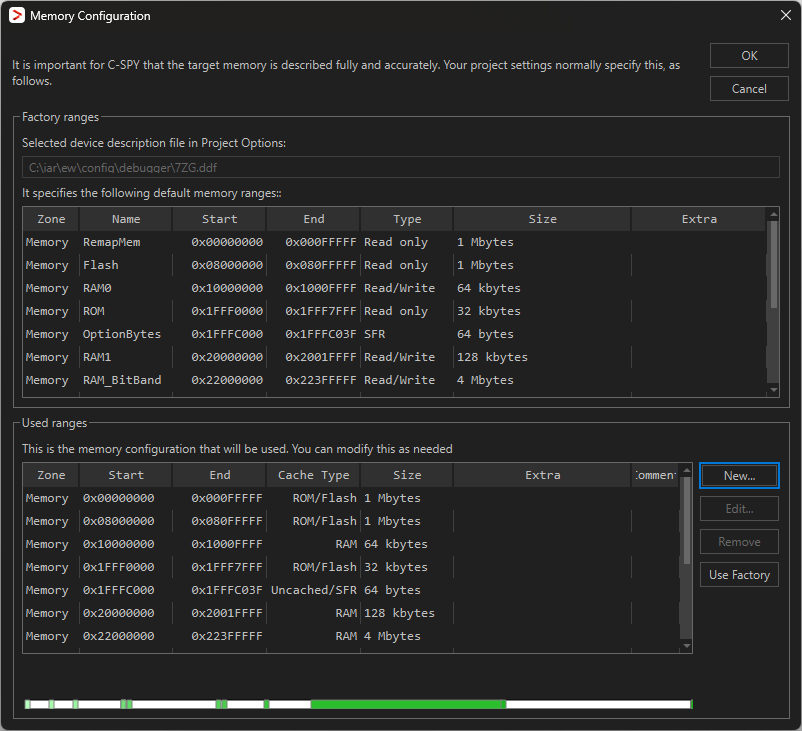Click the Factory ranges Zone column header

[51, 219]
